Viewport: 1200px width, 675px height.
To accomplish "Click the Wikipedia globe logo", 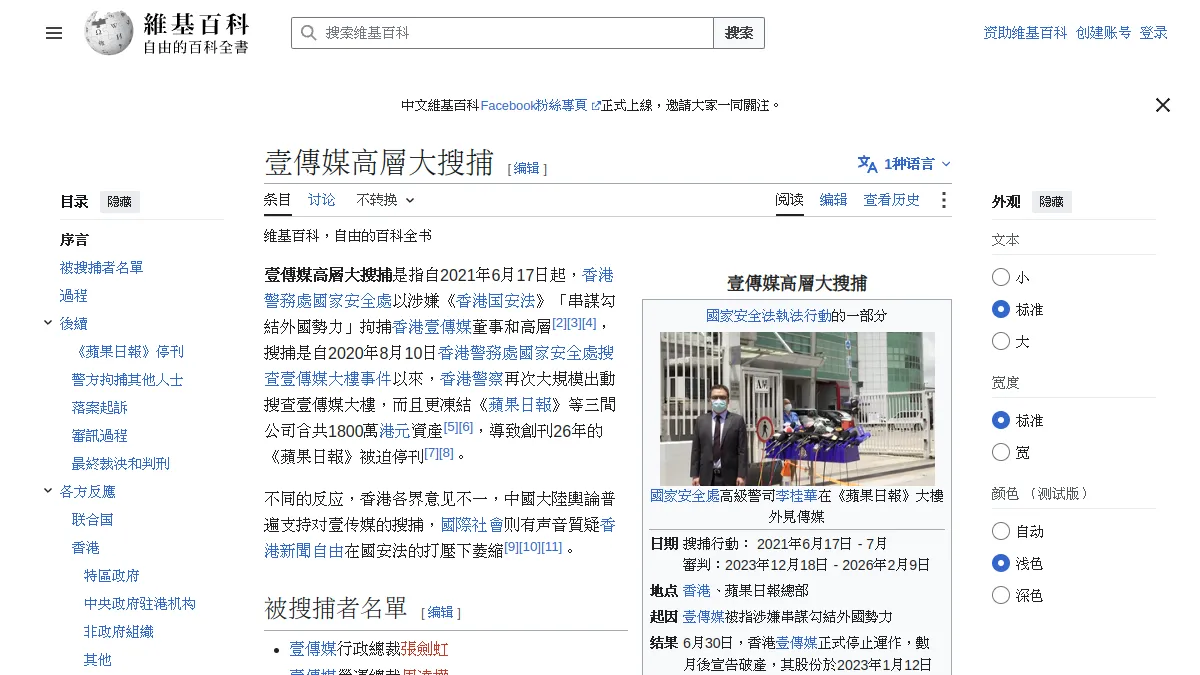I will pyautogui.click(x=109, y=33).
